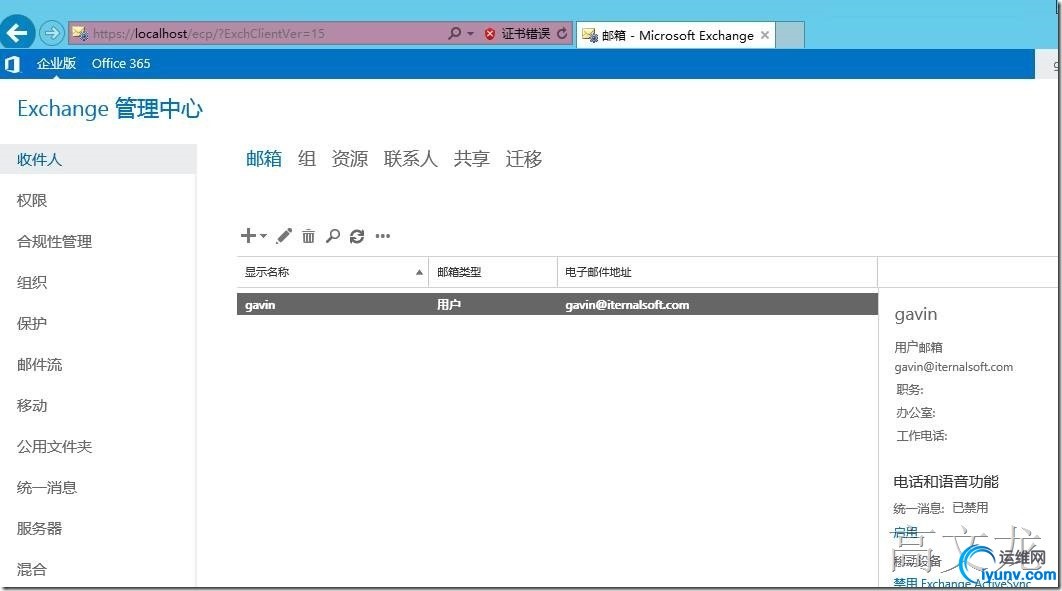The image size is (1062, 591).
Task: Click the 用户 cell in gavin's row
Action: click(x=449, y=305)
